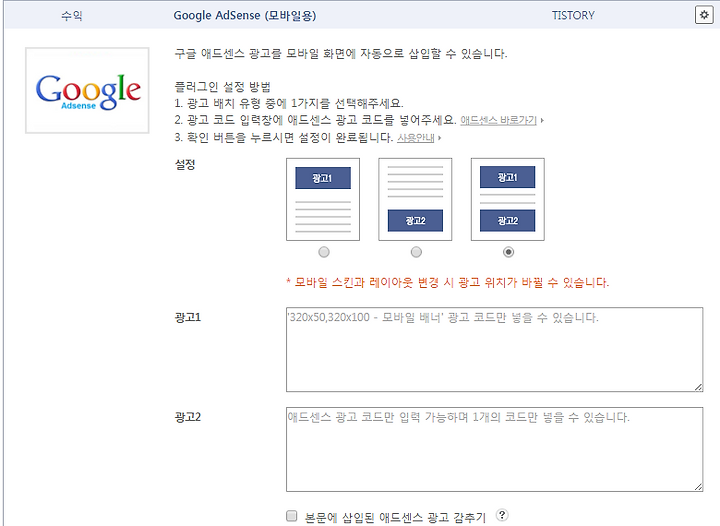720x526 pixels.
Task: Click the 광고1 field label
Action: coord(188,318)
